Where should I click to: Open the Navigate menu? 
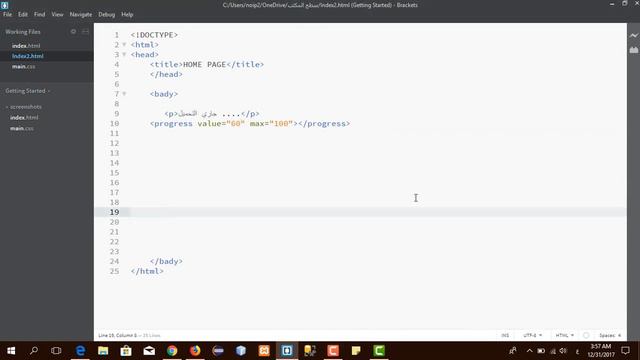[81, 14]
